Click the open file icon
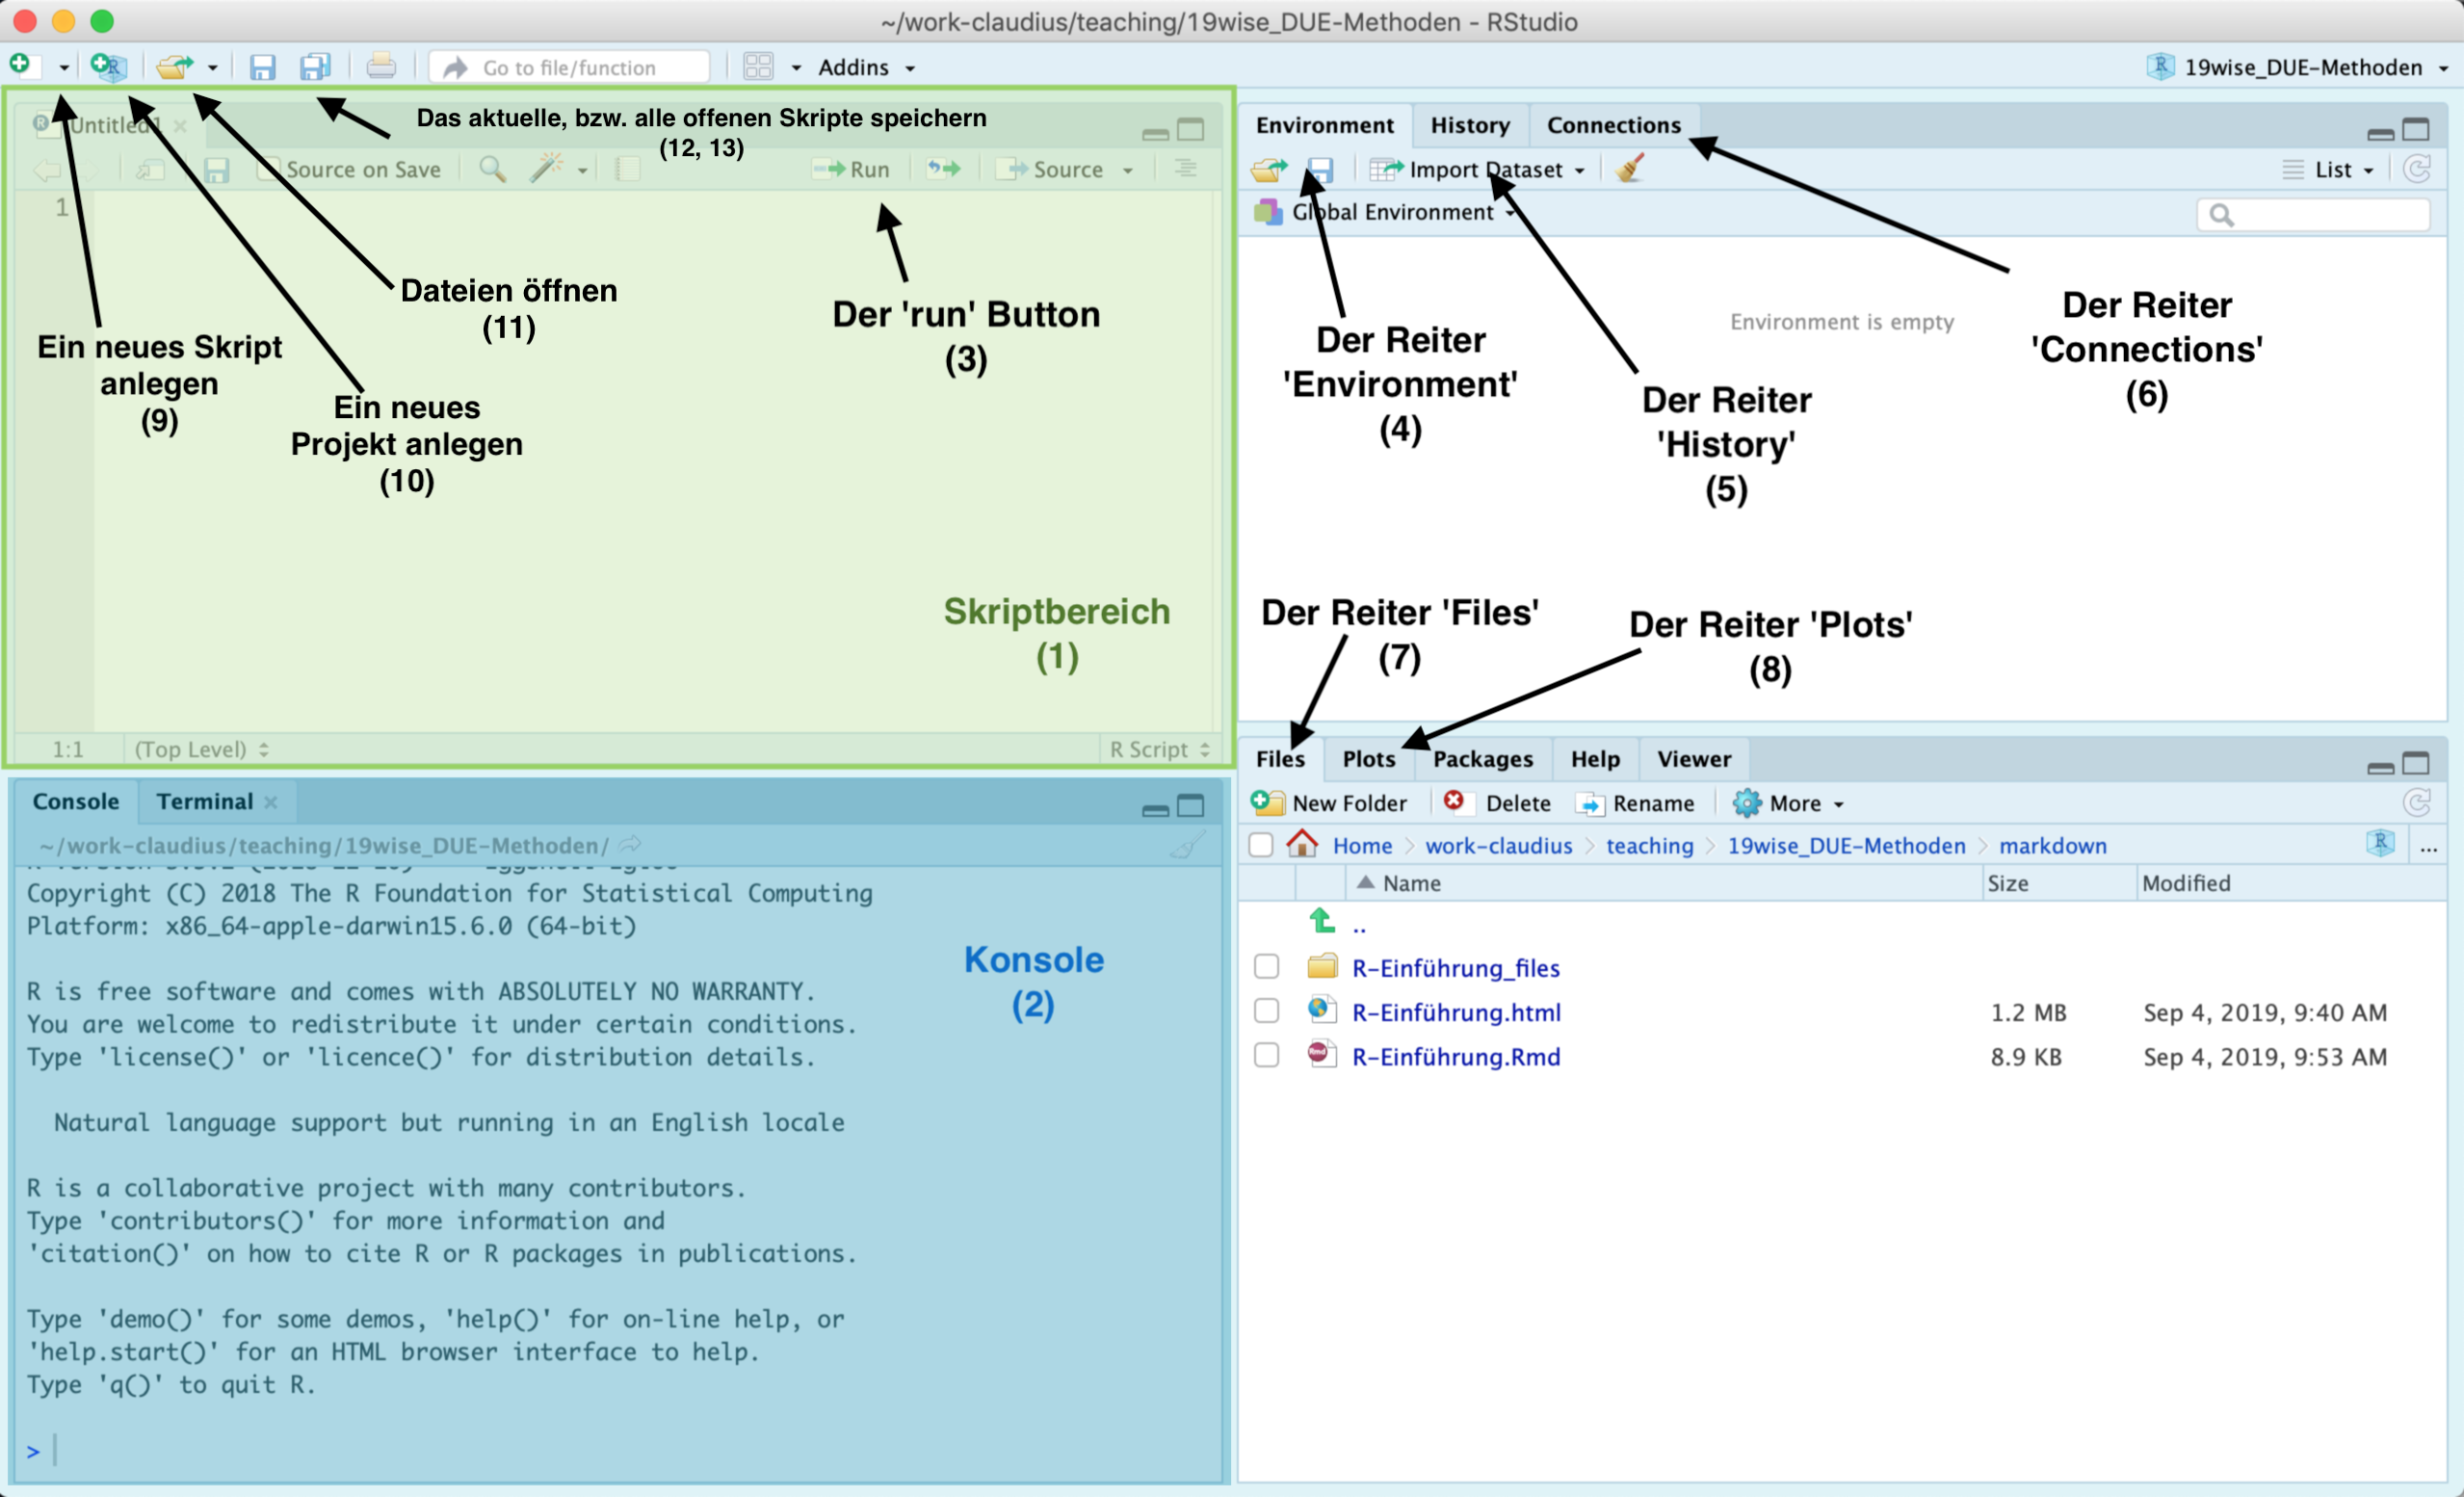Image resolution: width=2464 pixels, height=1497 pixels. coord(174,66)
